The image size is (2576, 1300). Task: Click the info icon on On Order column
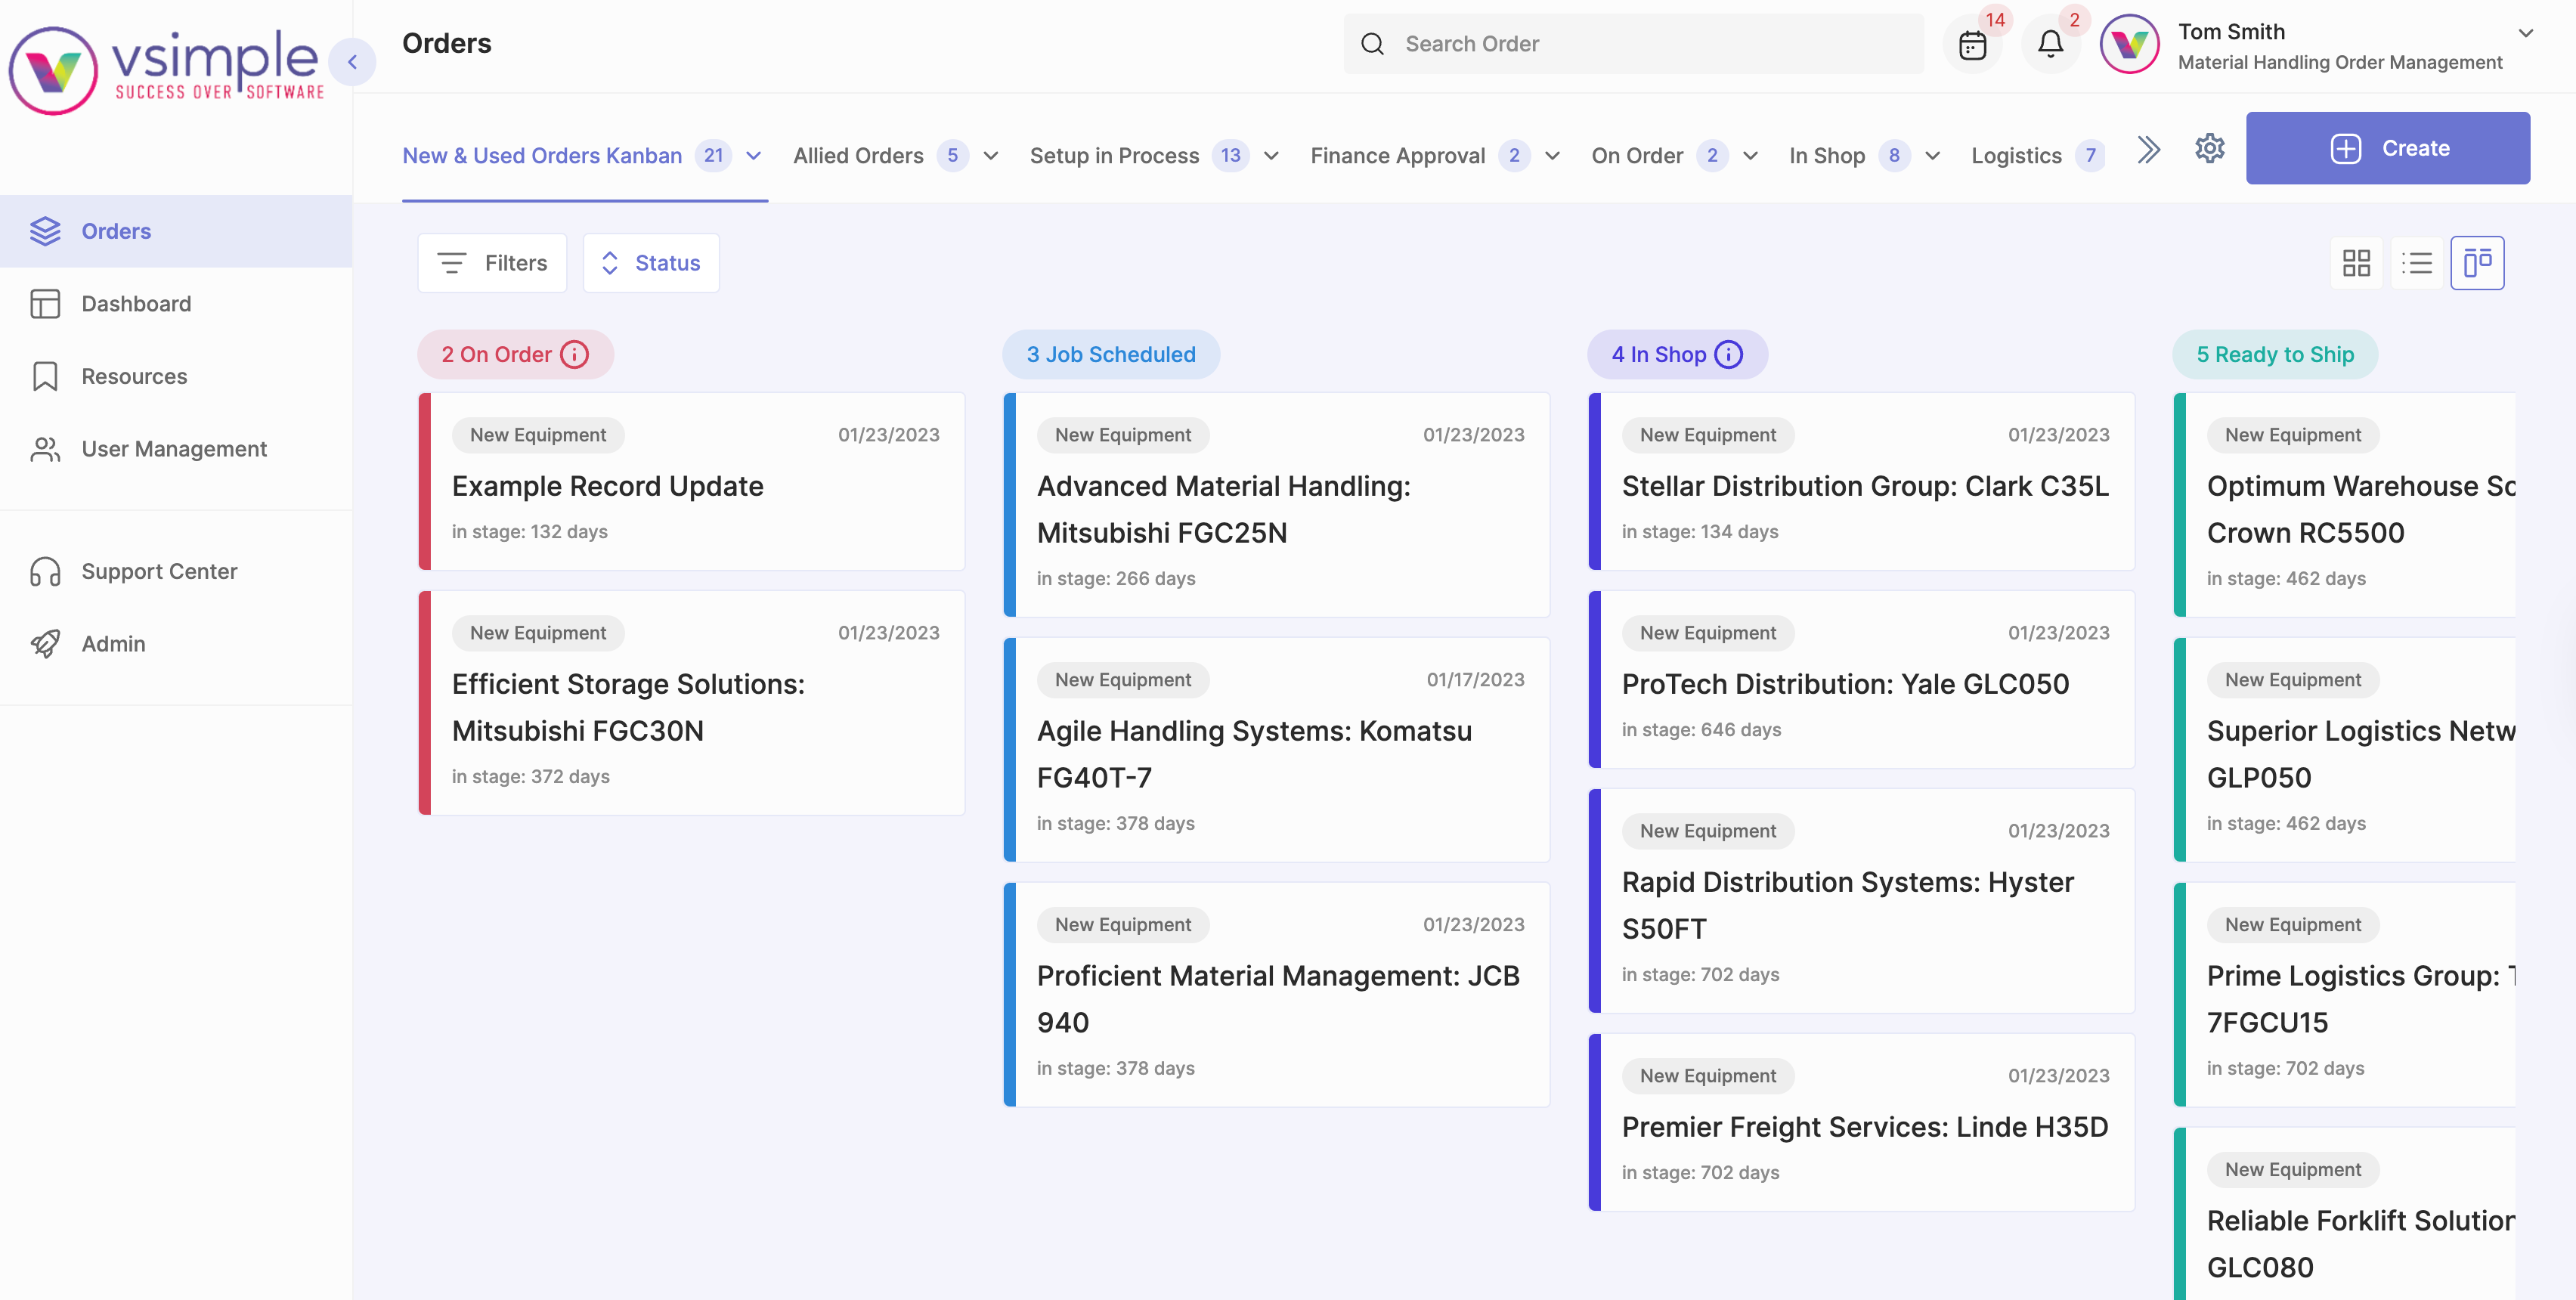574,354
